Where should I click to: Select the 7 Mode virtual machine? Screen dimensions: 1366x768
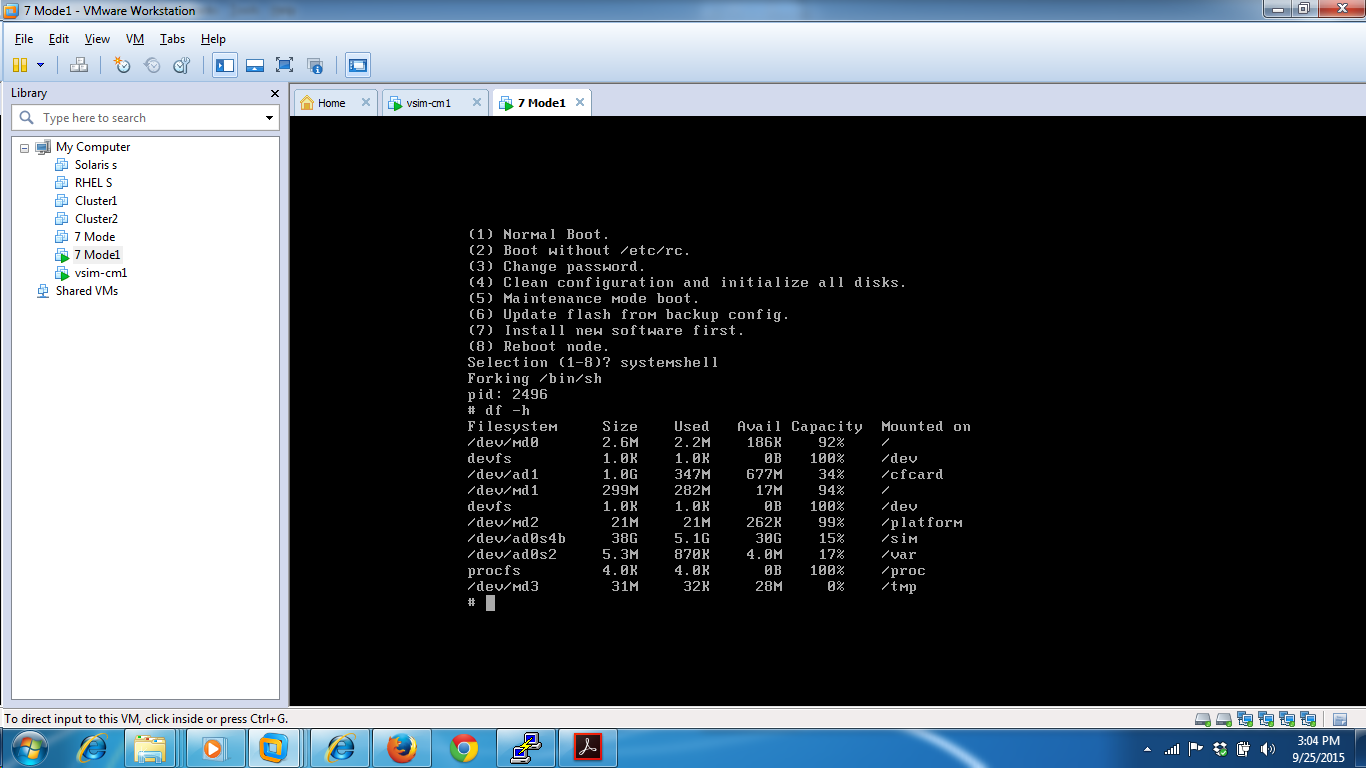(95, 237)
